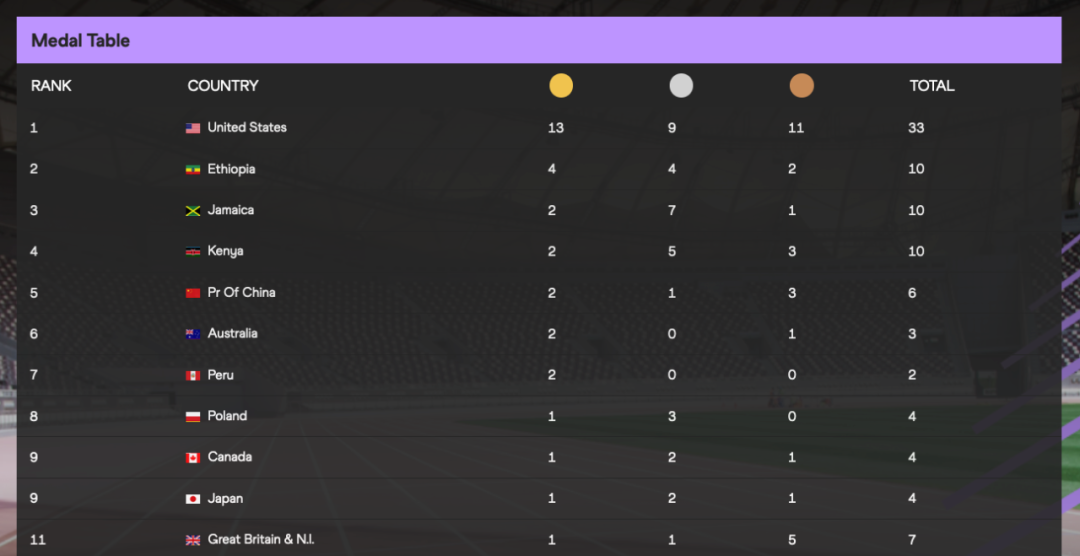Click the Poland flag icon
This screenshot has width=1080, height=556.
pos(193,417)
